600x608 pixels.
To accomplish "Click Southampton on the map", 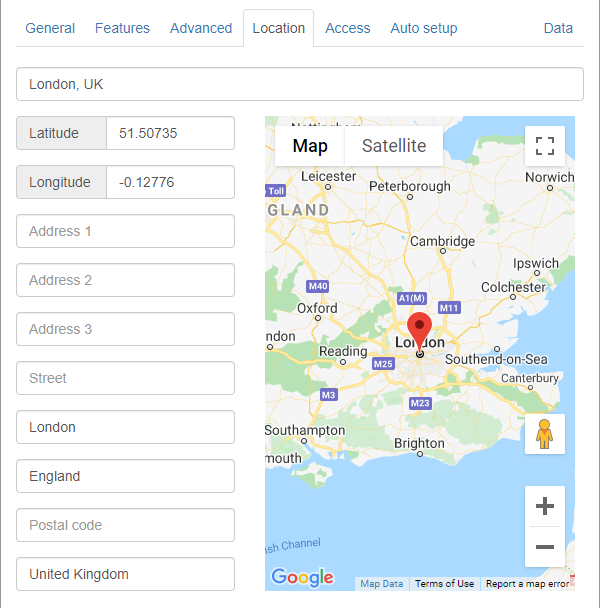I will 305,430.
